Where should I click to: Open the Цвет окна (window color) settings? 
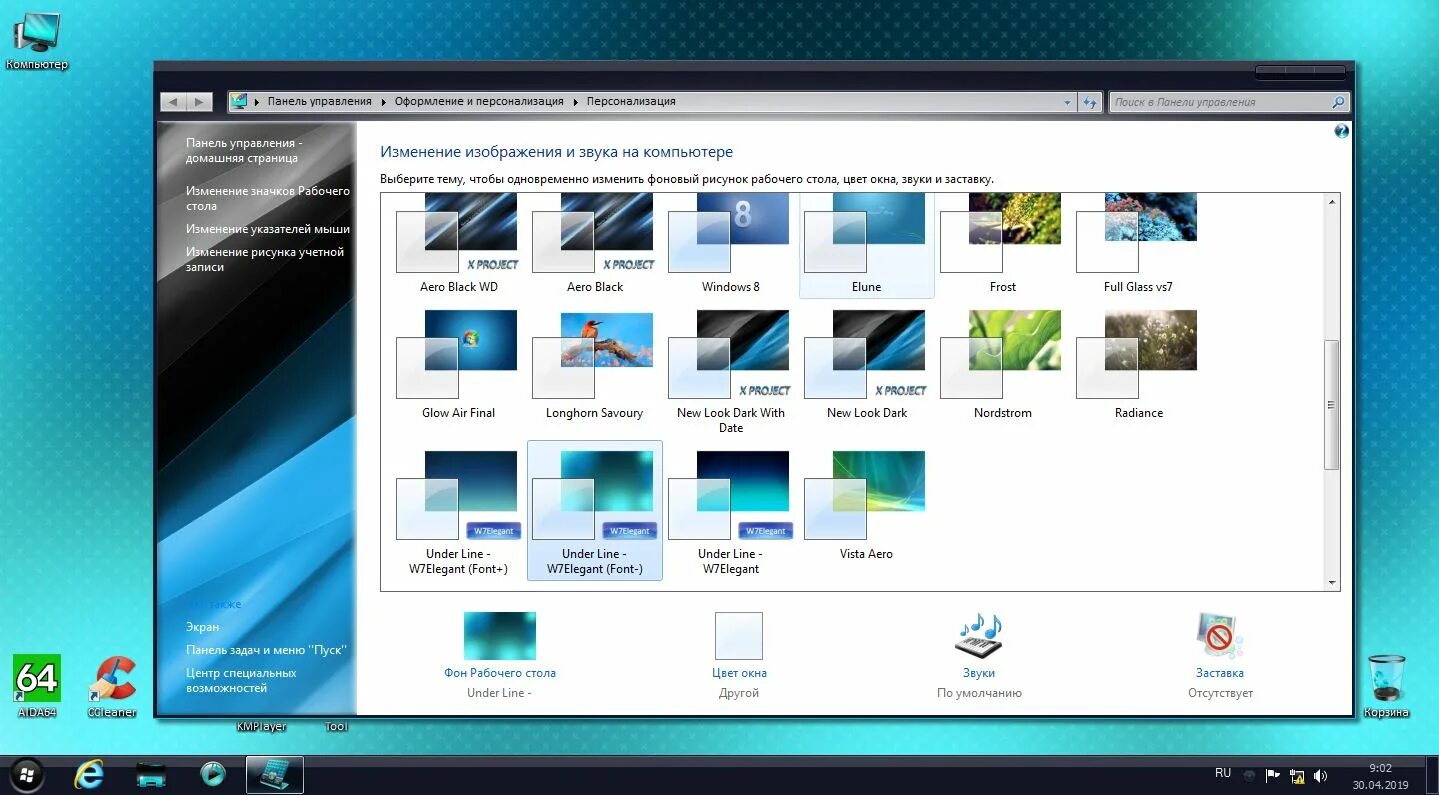(739, 650)
